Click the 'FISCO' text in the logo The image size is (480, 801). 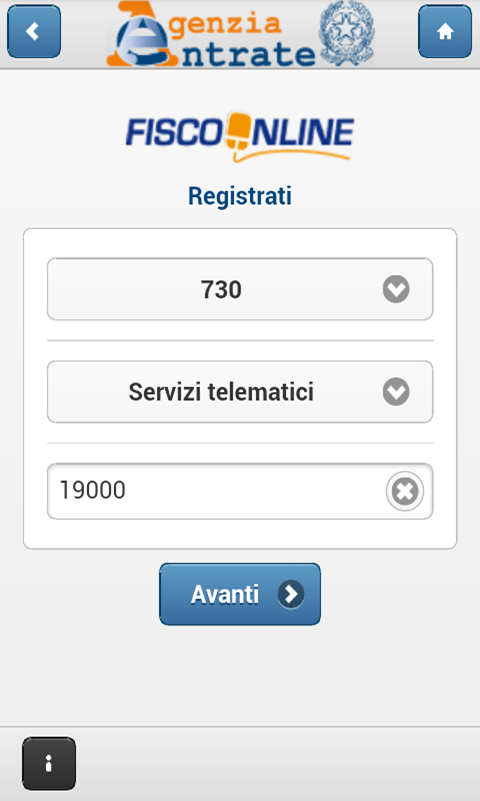[x=174, y=132]
